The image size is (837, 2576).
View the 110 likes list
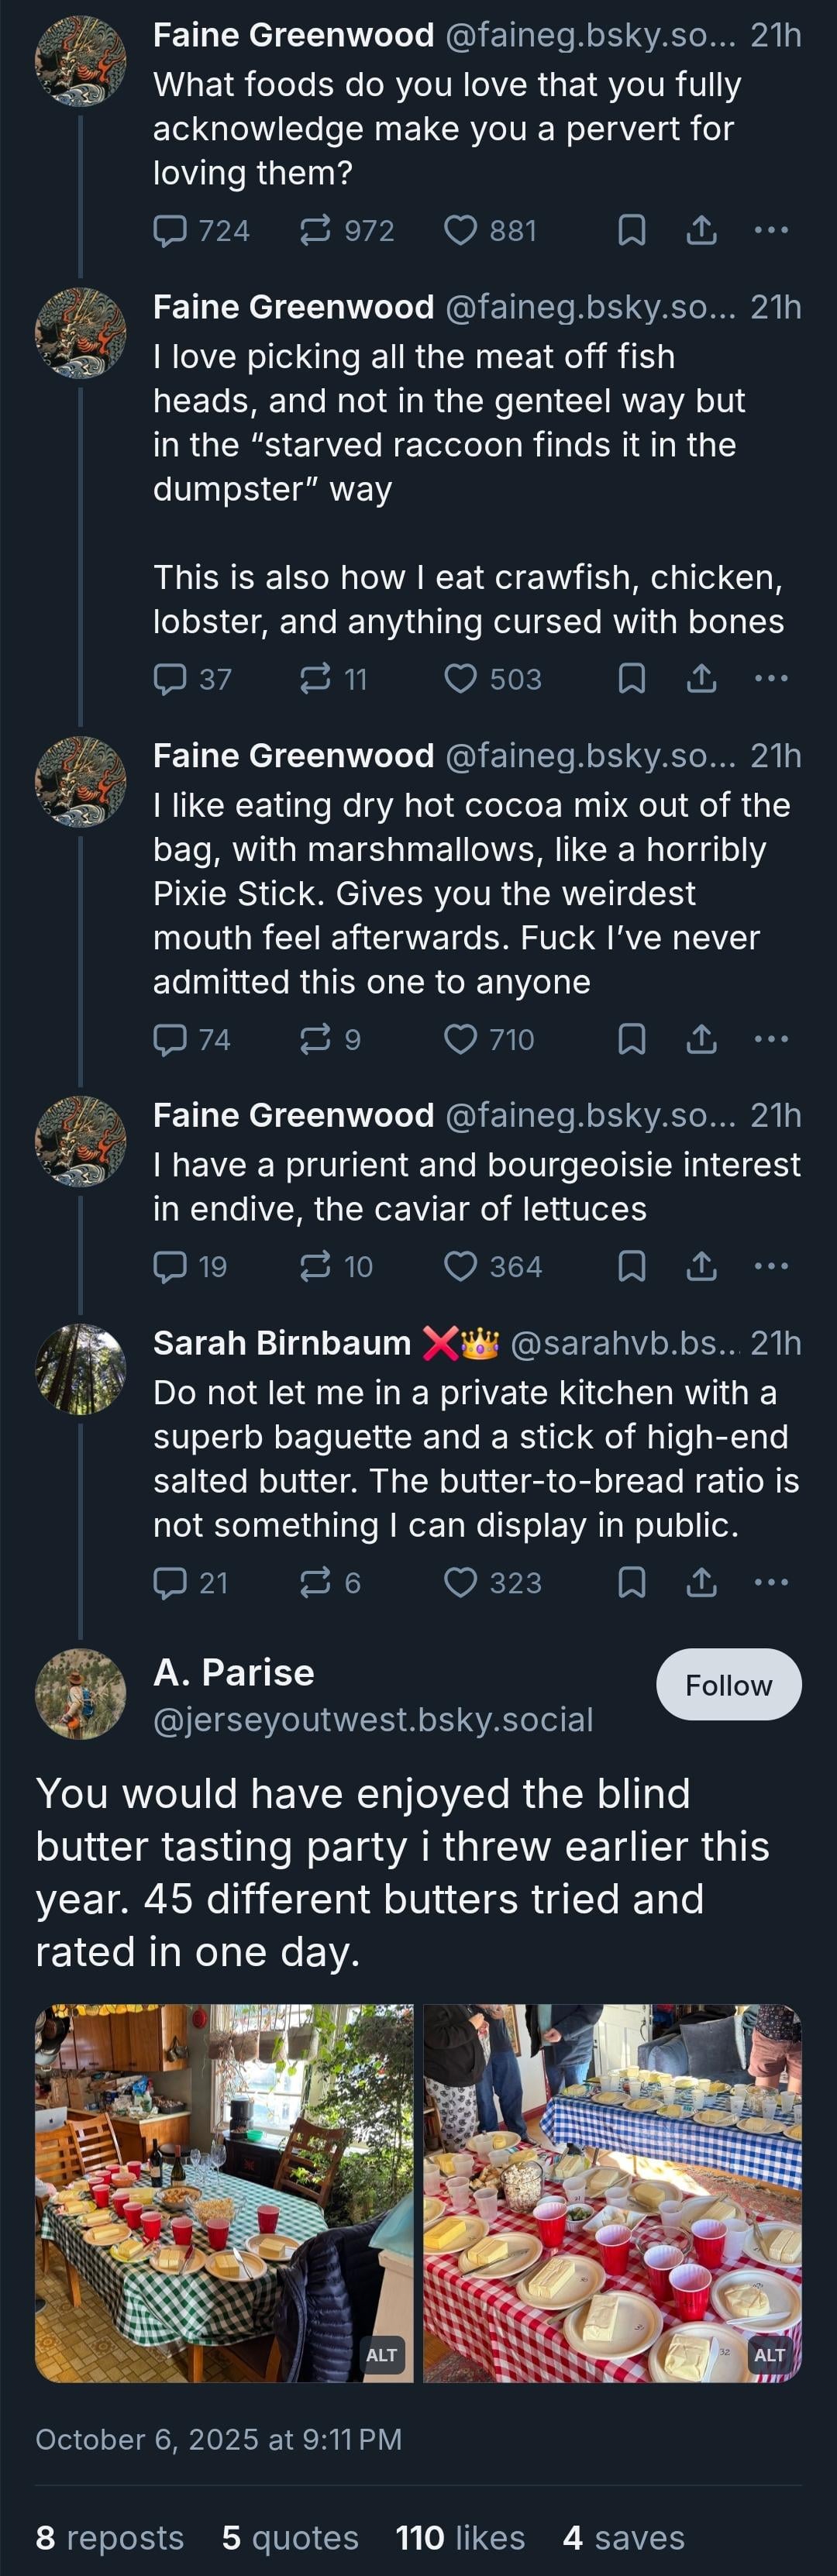[460, 2538]
